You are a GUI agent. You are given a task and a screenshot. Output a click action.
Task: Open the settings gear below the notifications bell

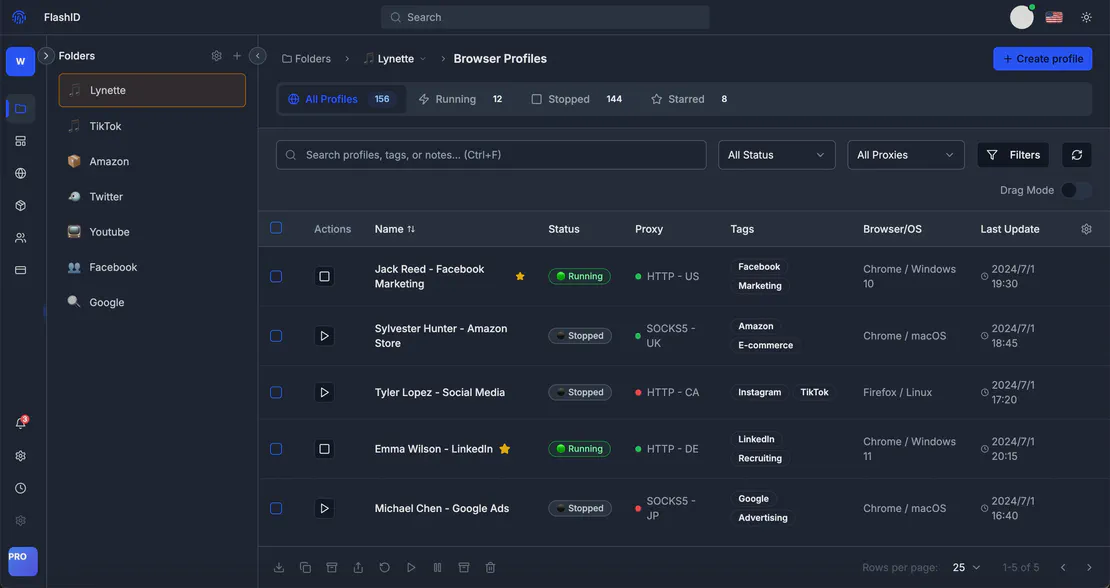(21, 456)
